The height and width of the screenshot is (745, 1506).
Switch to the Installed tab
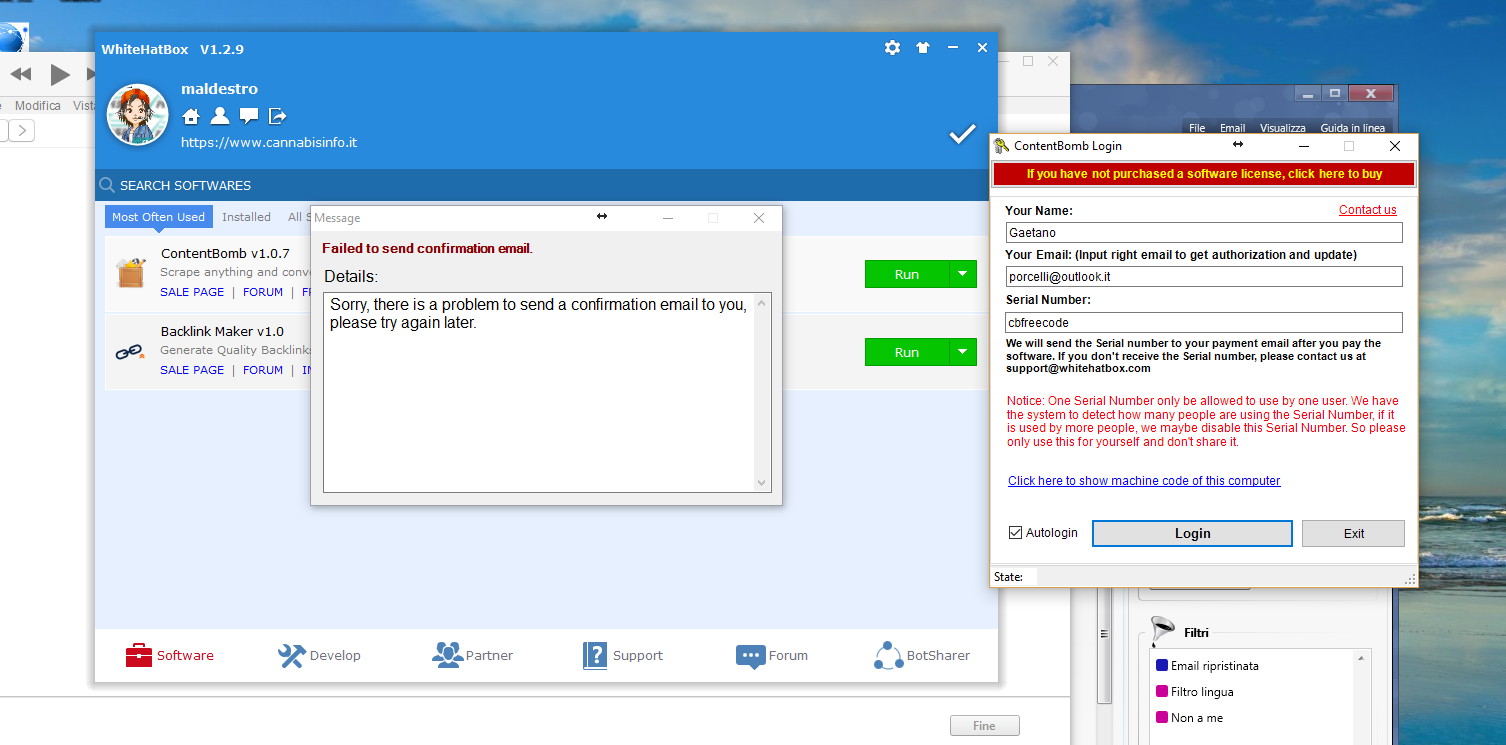(x=246, y=217)
